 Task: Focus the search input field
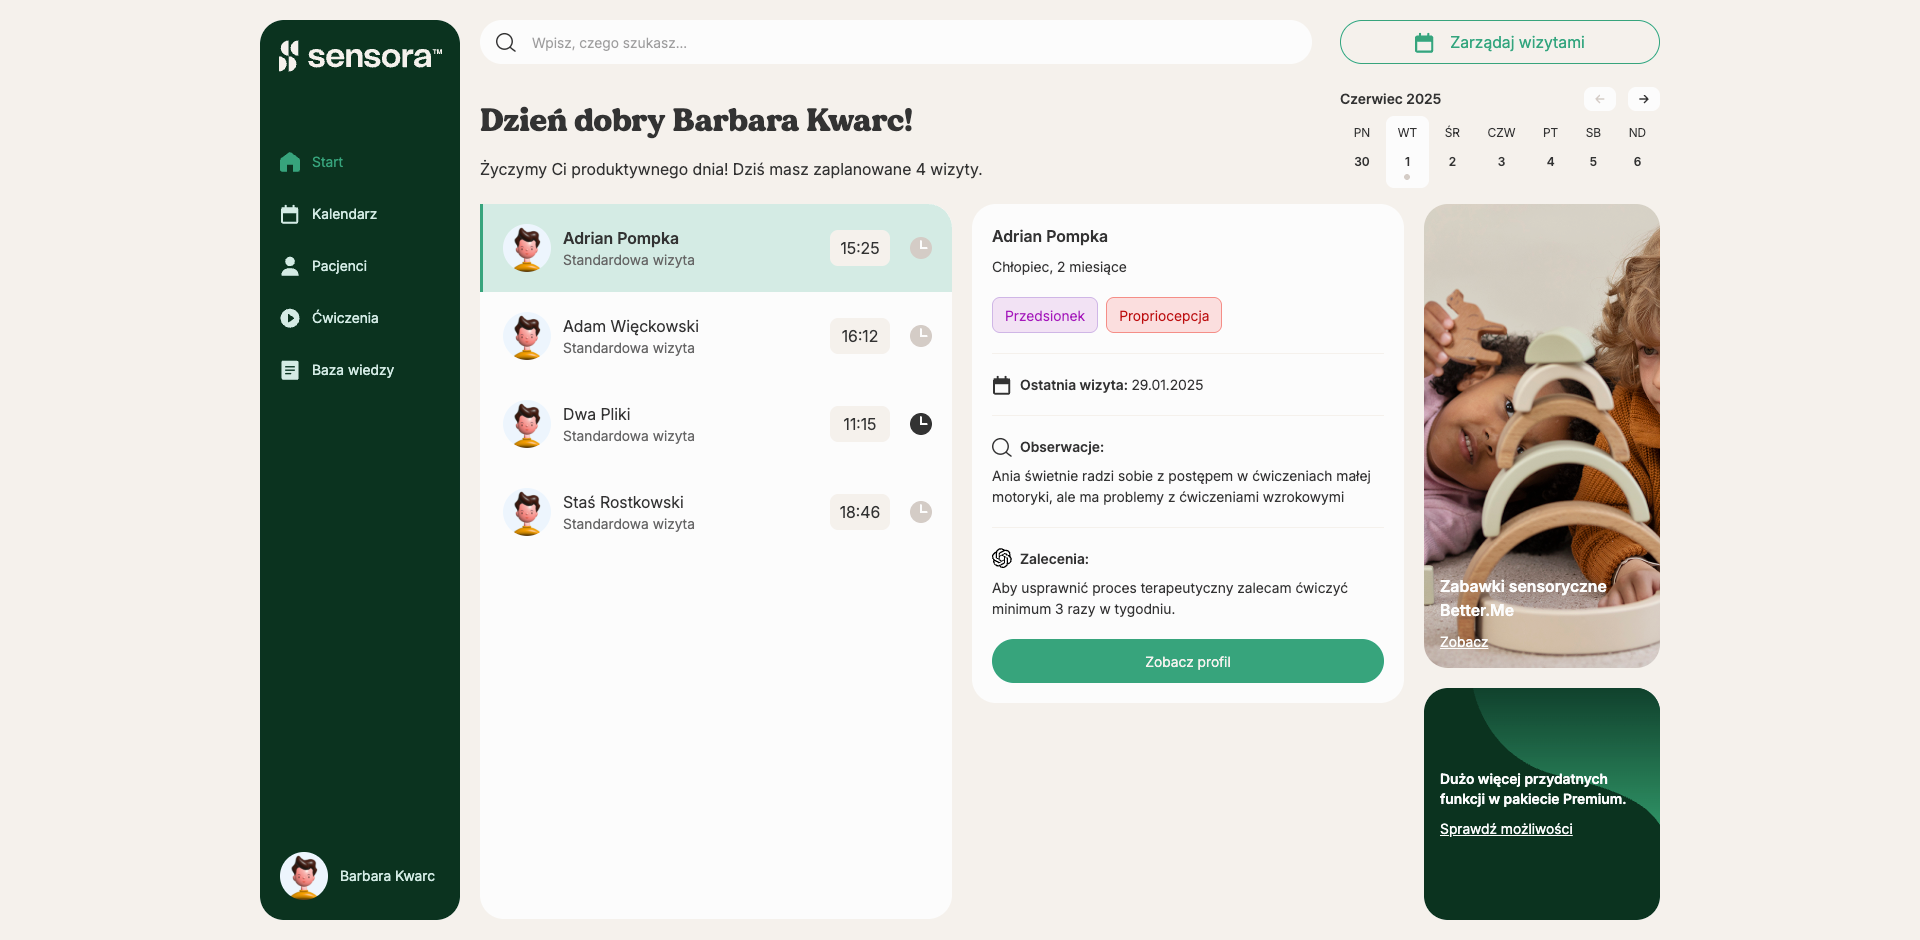pos(896,42)
